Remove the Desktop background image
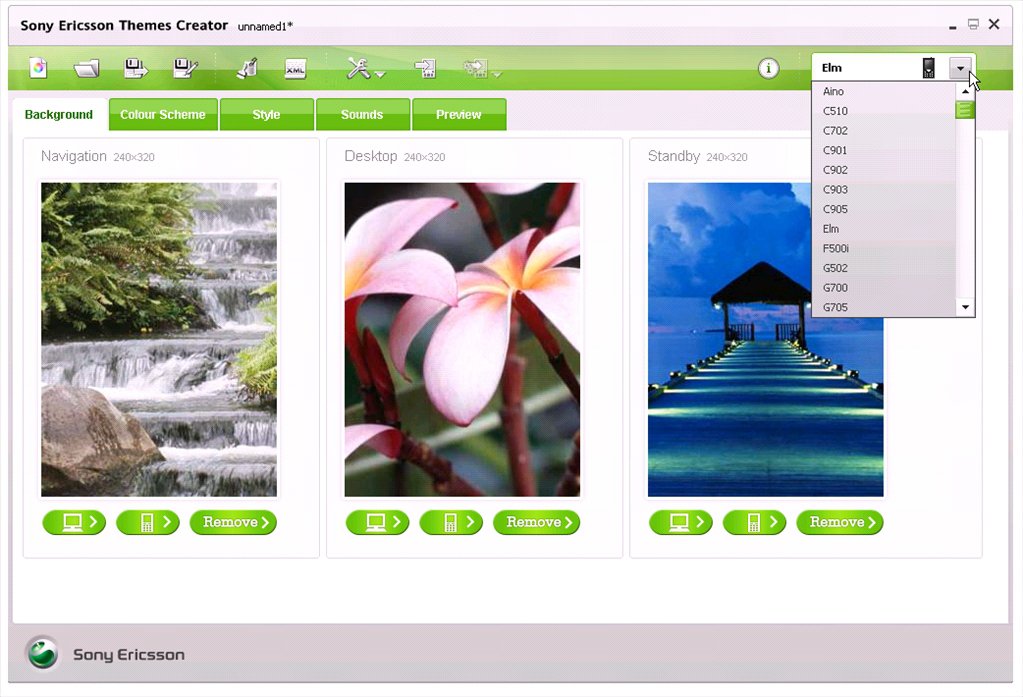 [x=537, y=522]
